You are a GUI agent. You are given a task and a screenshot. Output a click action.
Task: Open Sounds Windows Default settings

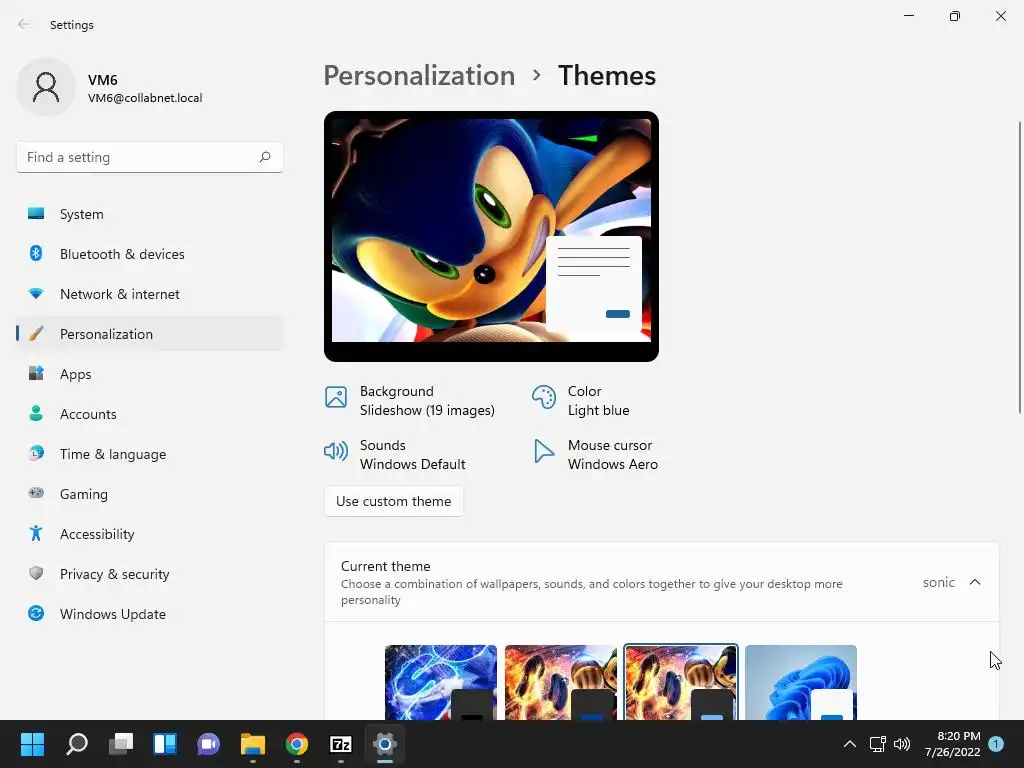point(395,455)
